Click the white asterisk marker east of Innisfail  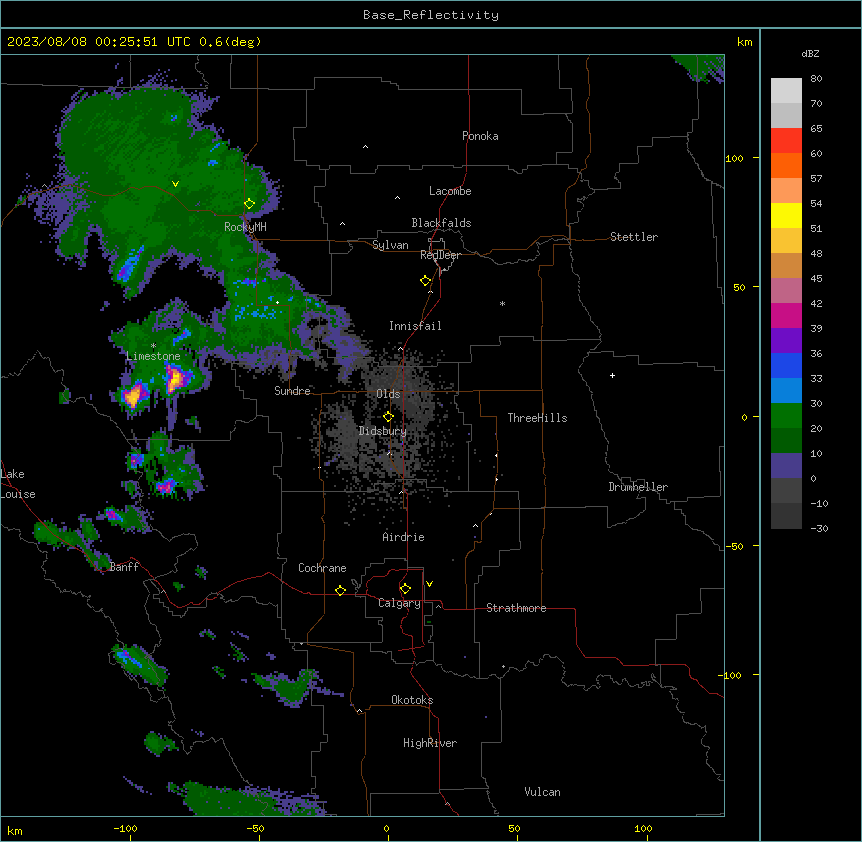[x=502, y=303]
